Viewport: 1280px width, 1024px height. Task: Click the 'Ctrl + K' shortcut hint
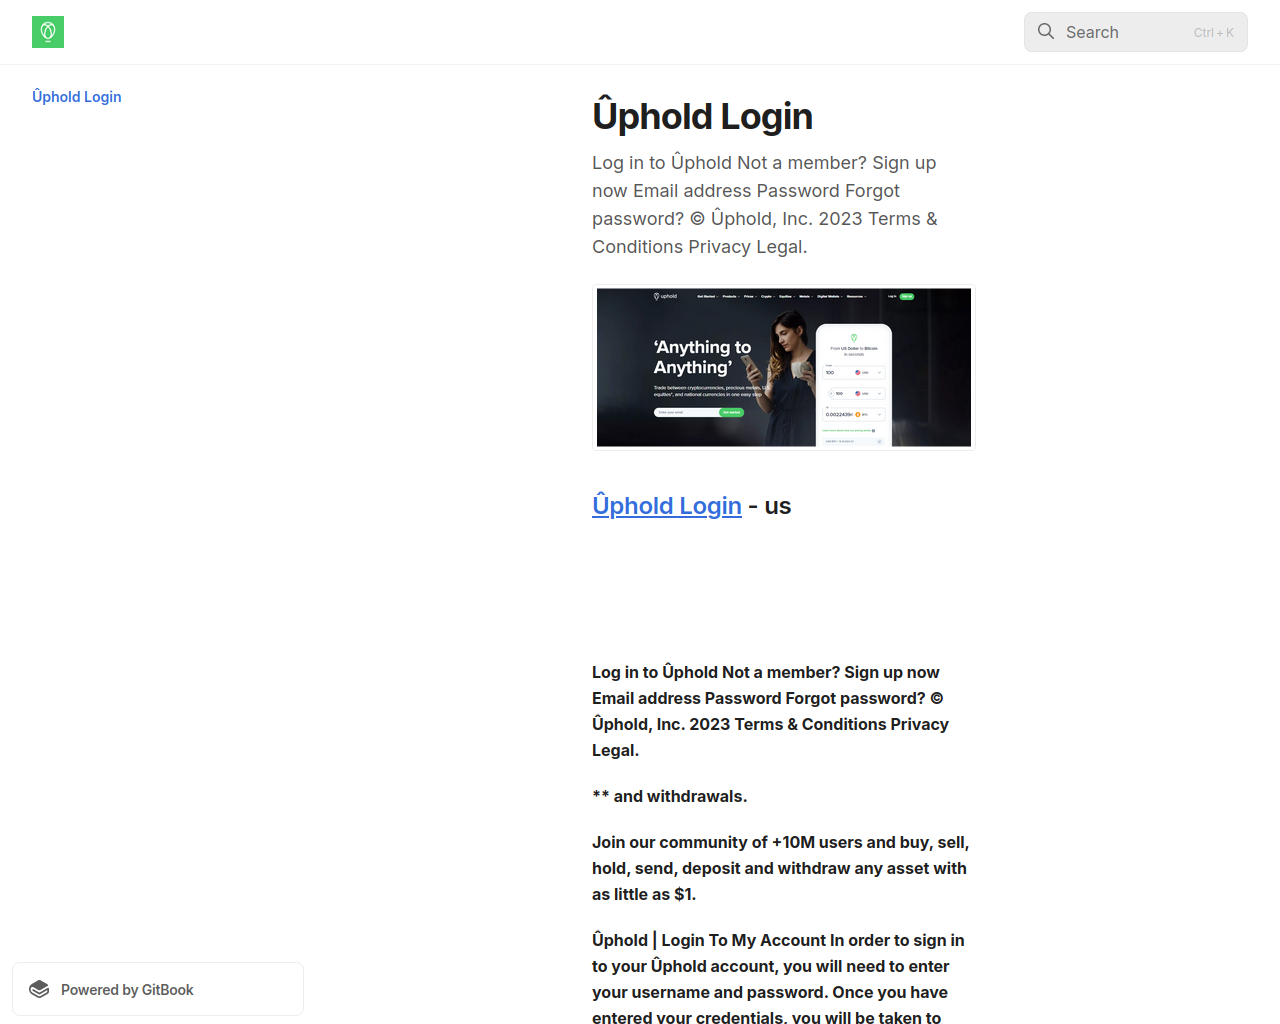[1214, 33]
